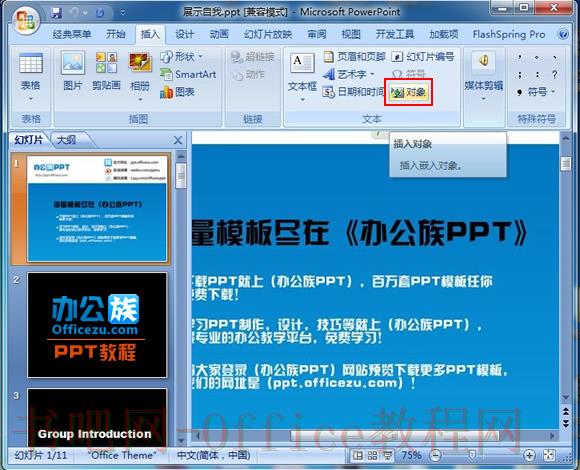
Task: Open the 开发工具 tab
Action: click(395, 34)
